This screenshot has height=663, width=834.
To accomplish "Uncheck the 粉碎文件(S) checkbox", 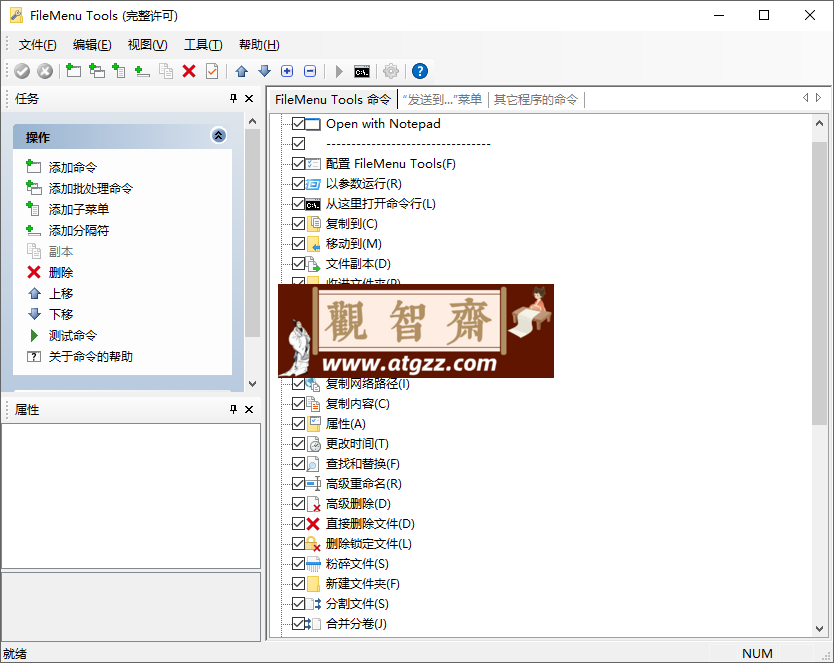I will pyautogui.click(x=298, y=564).
